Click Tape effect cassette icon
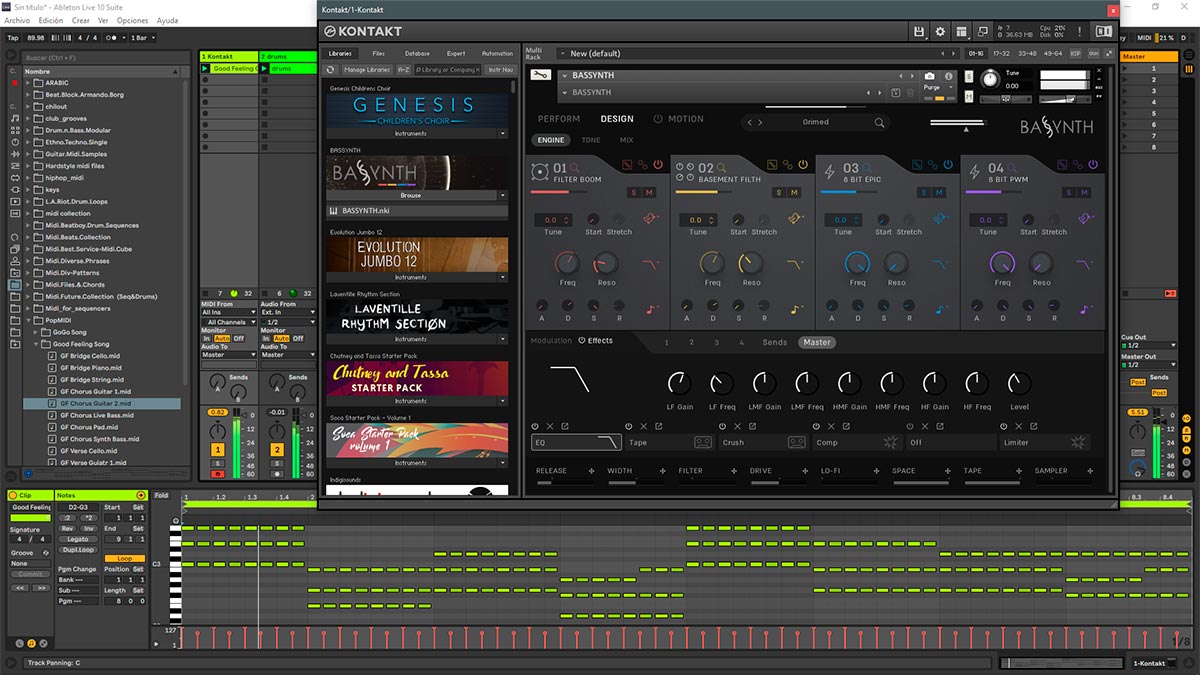The width and height of the screenshot is (1200, 675). click(x=702, y=442)
